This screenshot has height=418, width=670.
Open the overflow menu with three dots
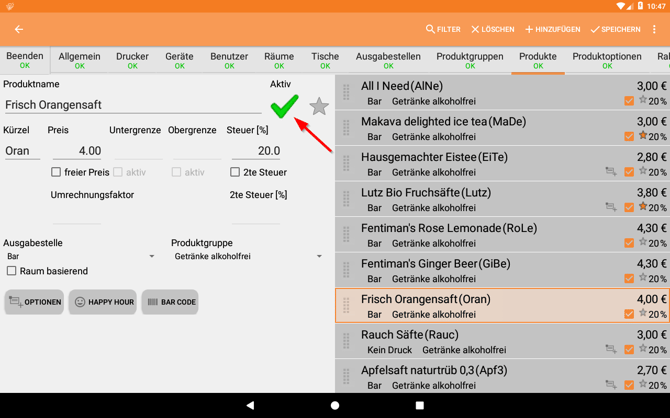point(655,30)
